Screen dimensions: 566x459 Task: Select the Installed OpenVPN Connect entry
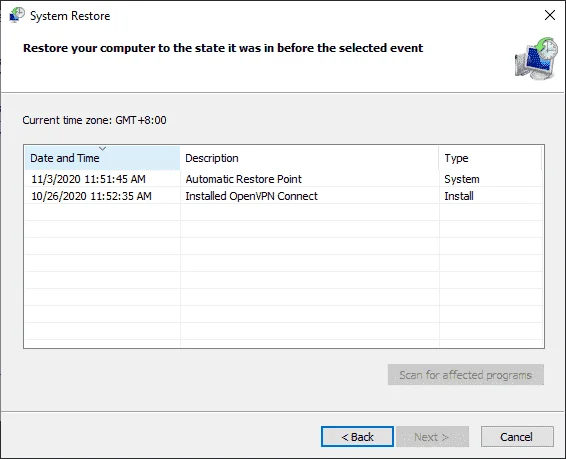251,196
